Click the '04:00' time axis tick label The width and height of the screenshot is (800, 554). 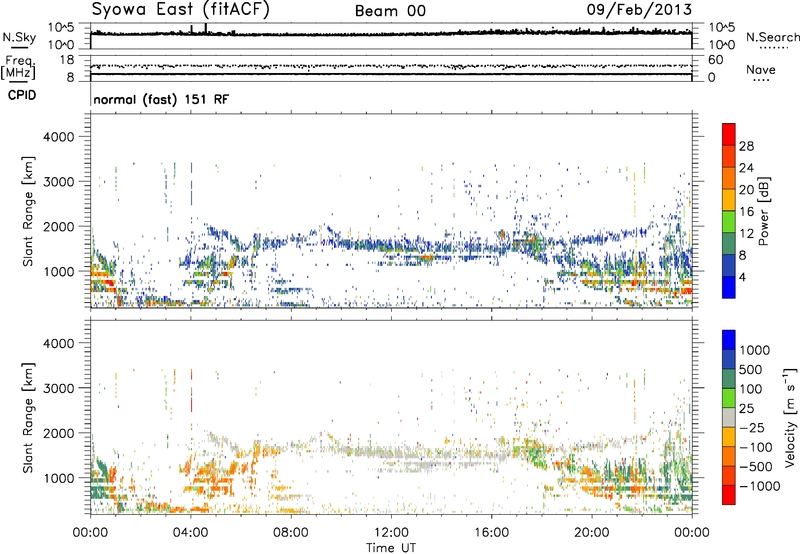tap(190, 533)
